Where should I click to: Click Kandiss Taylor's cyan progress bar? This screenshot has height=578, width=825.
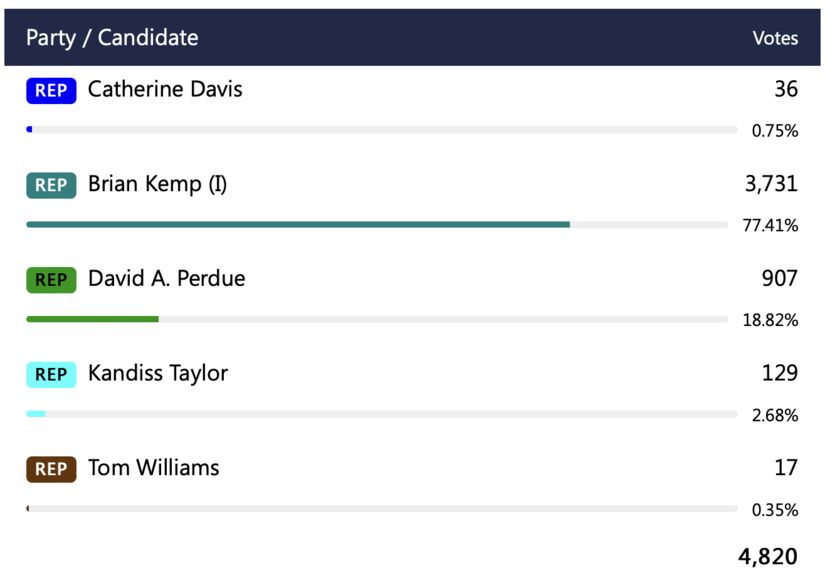(x=36, y=414)
